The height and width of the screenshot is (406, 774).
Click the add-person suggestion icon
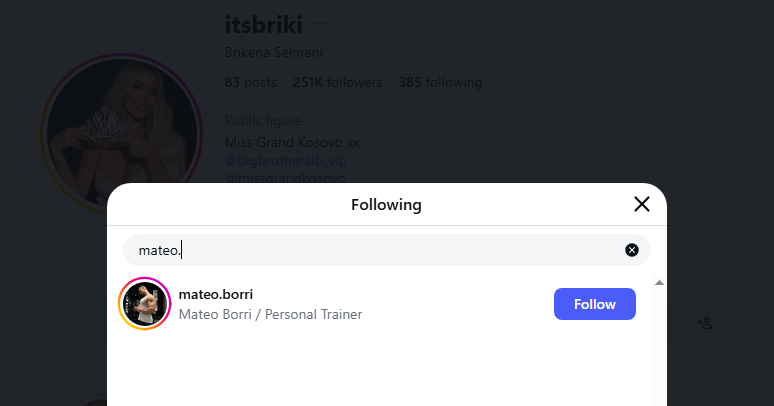(x=704, y=322)
